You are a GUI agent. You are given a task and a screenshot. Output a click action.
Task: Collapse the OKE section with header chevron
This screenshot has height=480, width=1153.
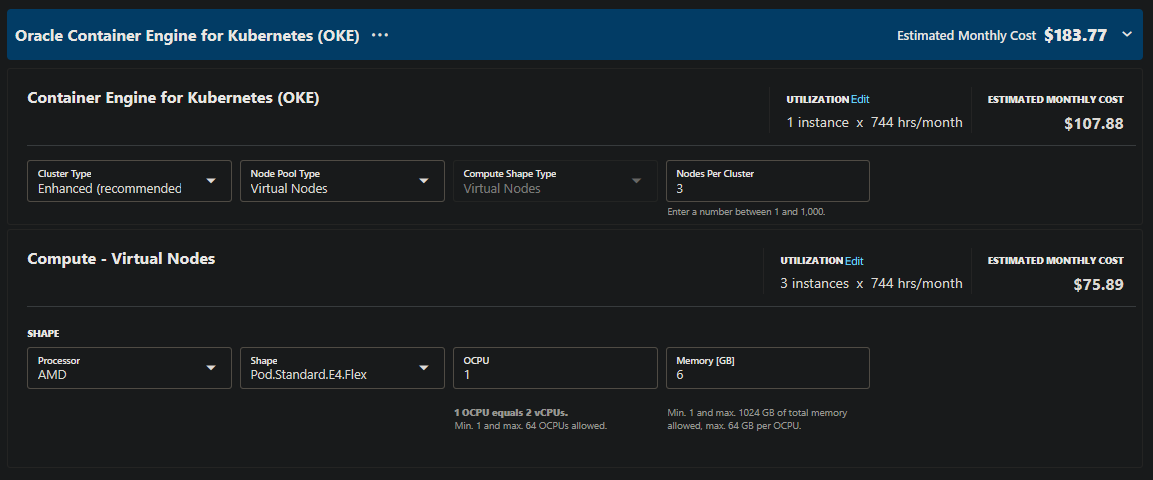pos(1127,35)
